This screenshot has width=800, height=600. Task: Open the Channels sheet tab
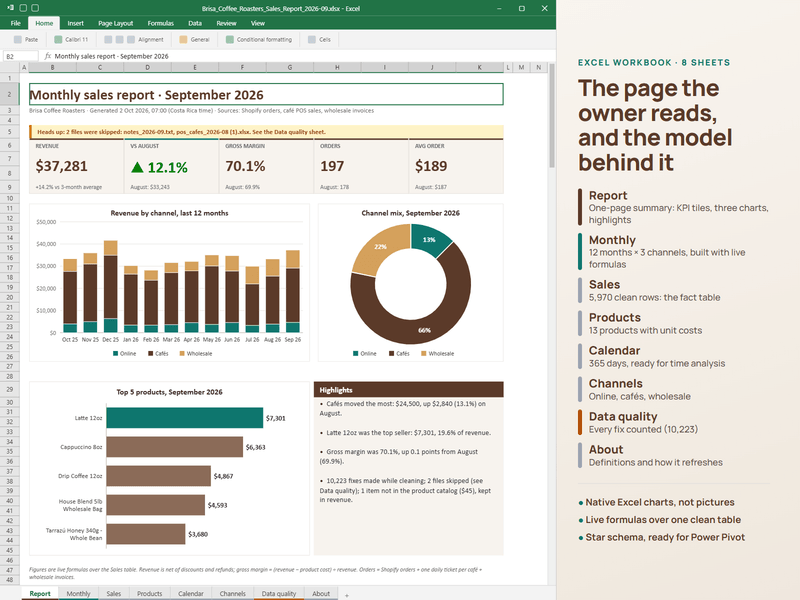233,593
